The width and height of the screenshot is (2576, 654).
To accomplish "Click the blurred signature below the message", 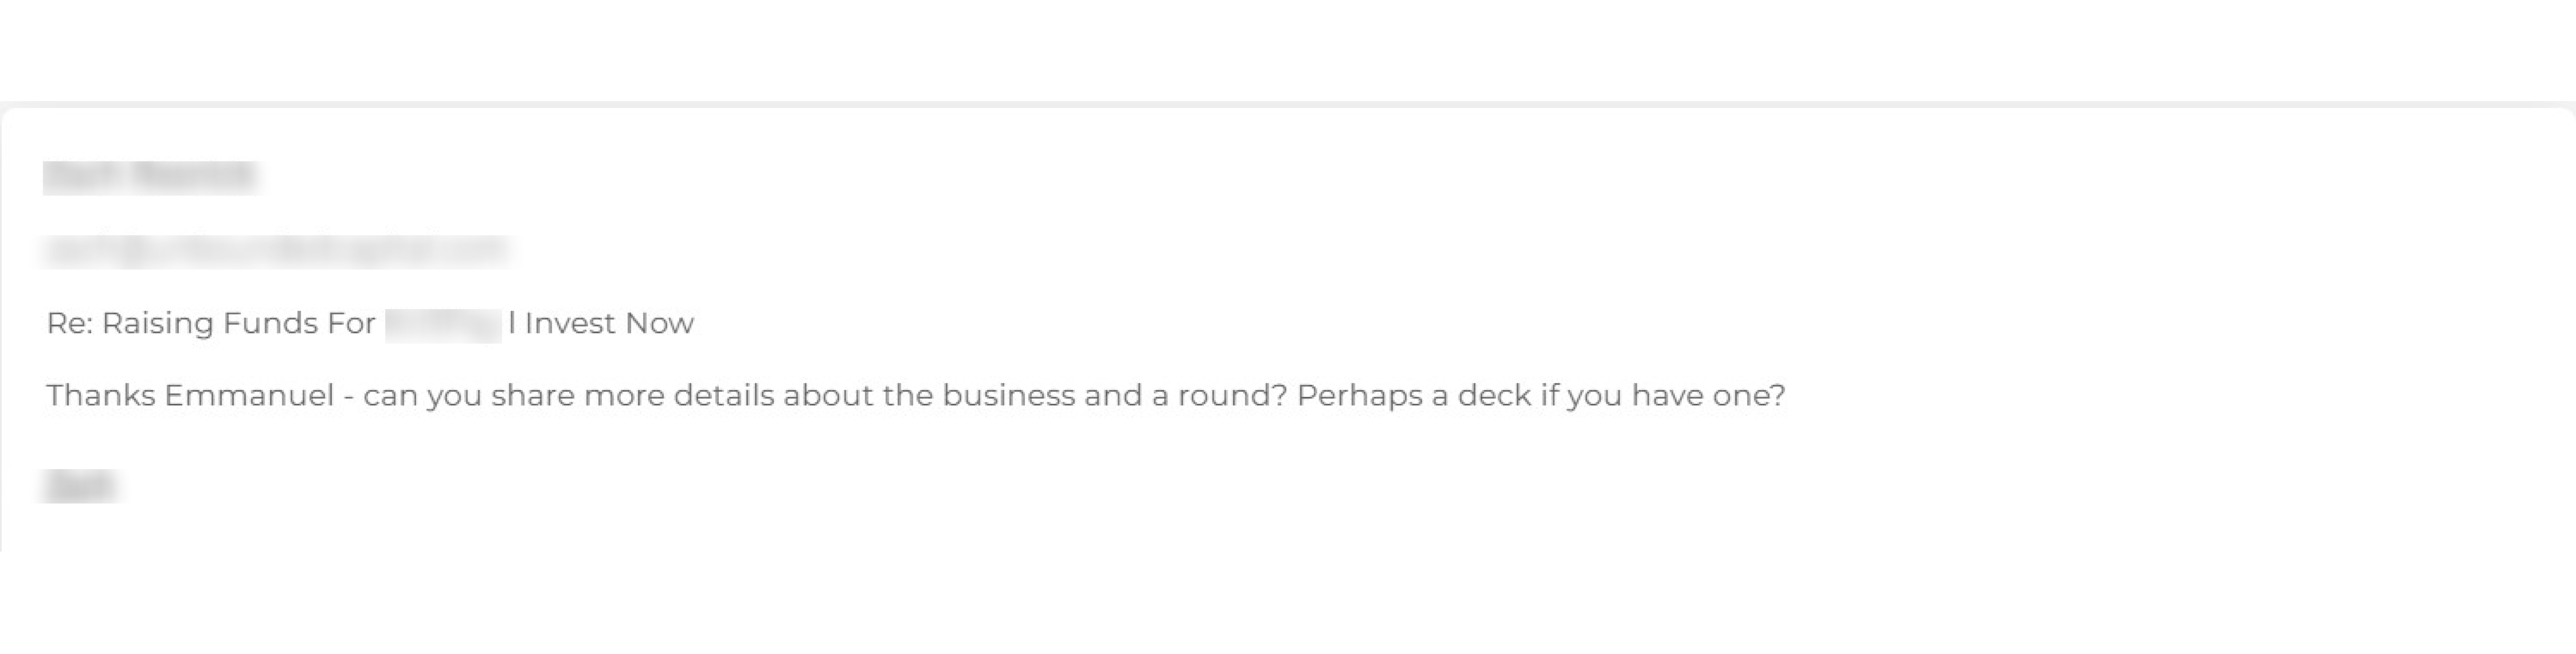I will (80, 486).
